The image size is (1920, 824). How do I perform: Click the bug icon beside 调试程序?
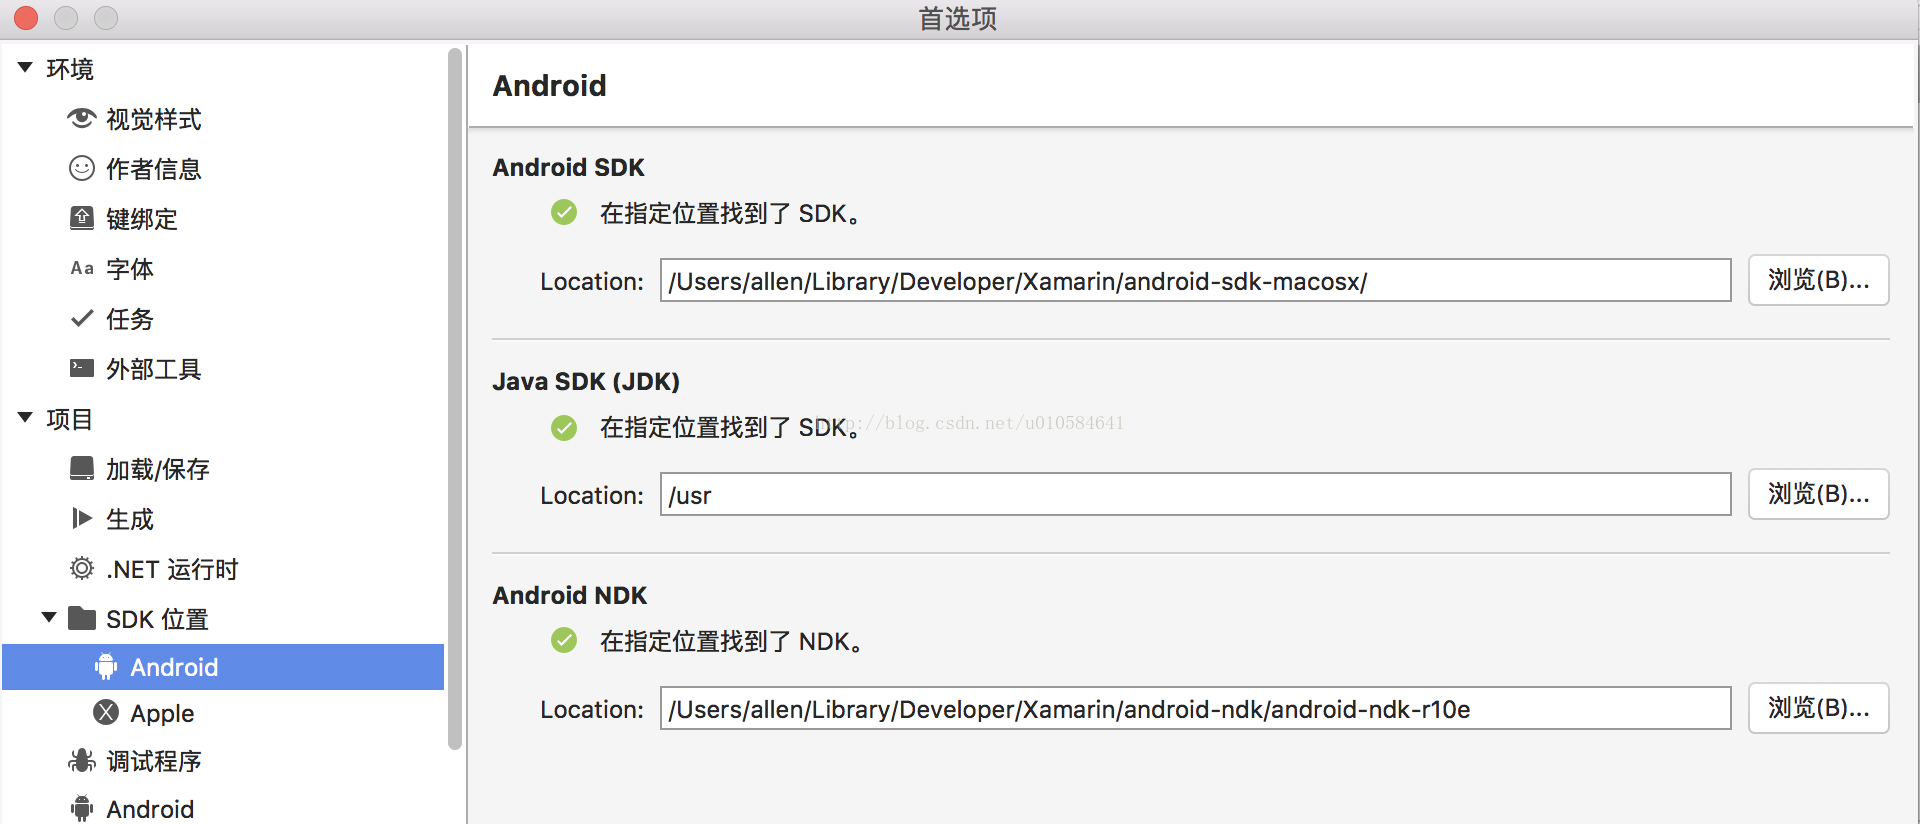tap(82, 761)
